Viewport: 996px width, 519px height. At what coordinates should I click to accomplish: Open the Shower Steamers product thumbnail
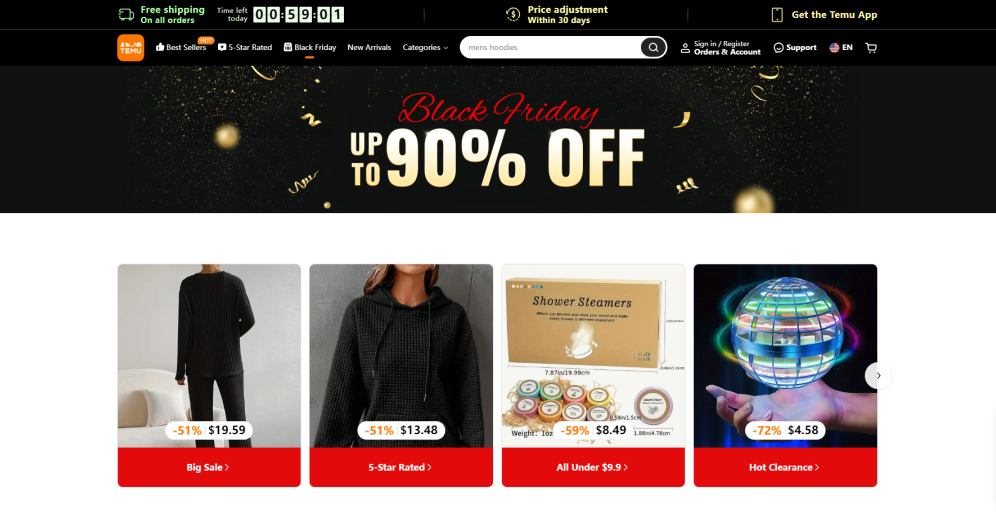pyautogui.click(x=593, y=356)
